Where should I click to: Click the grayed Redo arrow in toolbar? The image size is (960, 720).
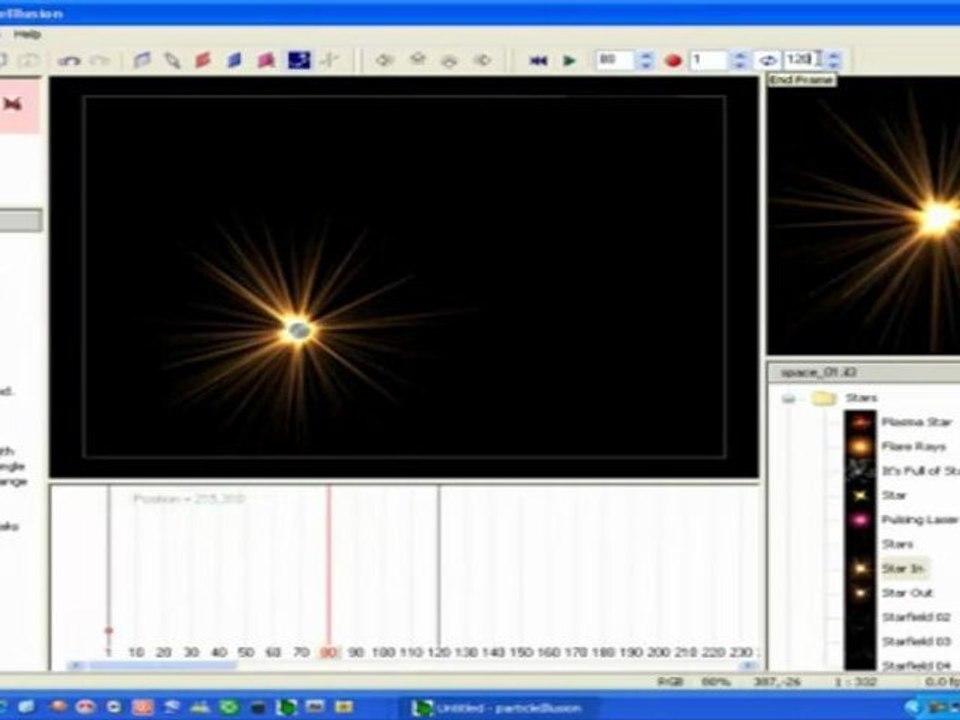coord(101,61)
